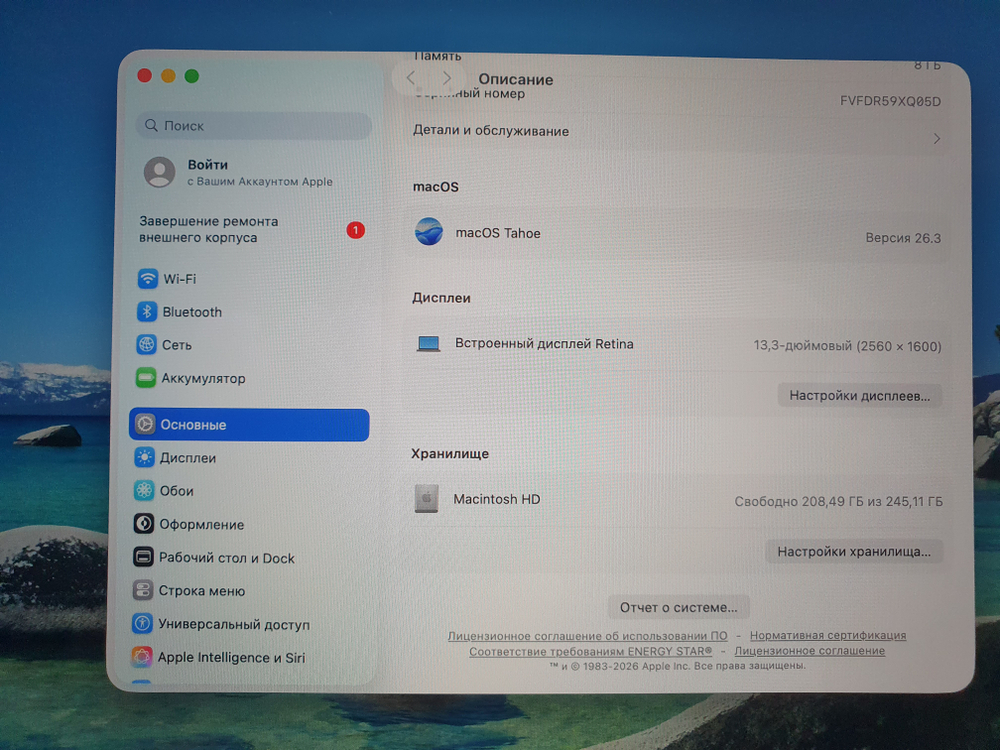This screenshot has width=1000, height=750.
Task: Select the Аккумулятор battery icon
Action: pos(145,378)
